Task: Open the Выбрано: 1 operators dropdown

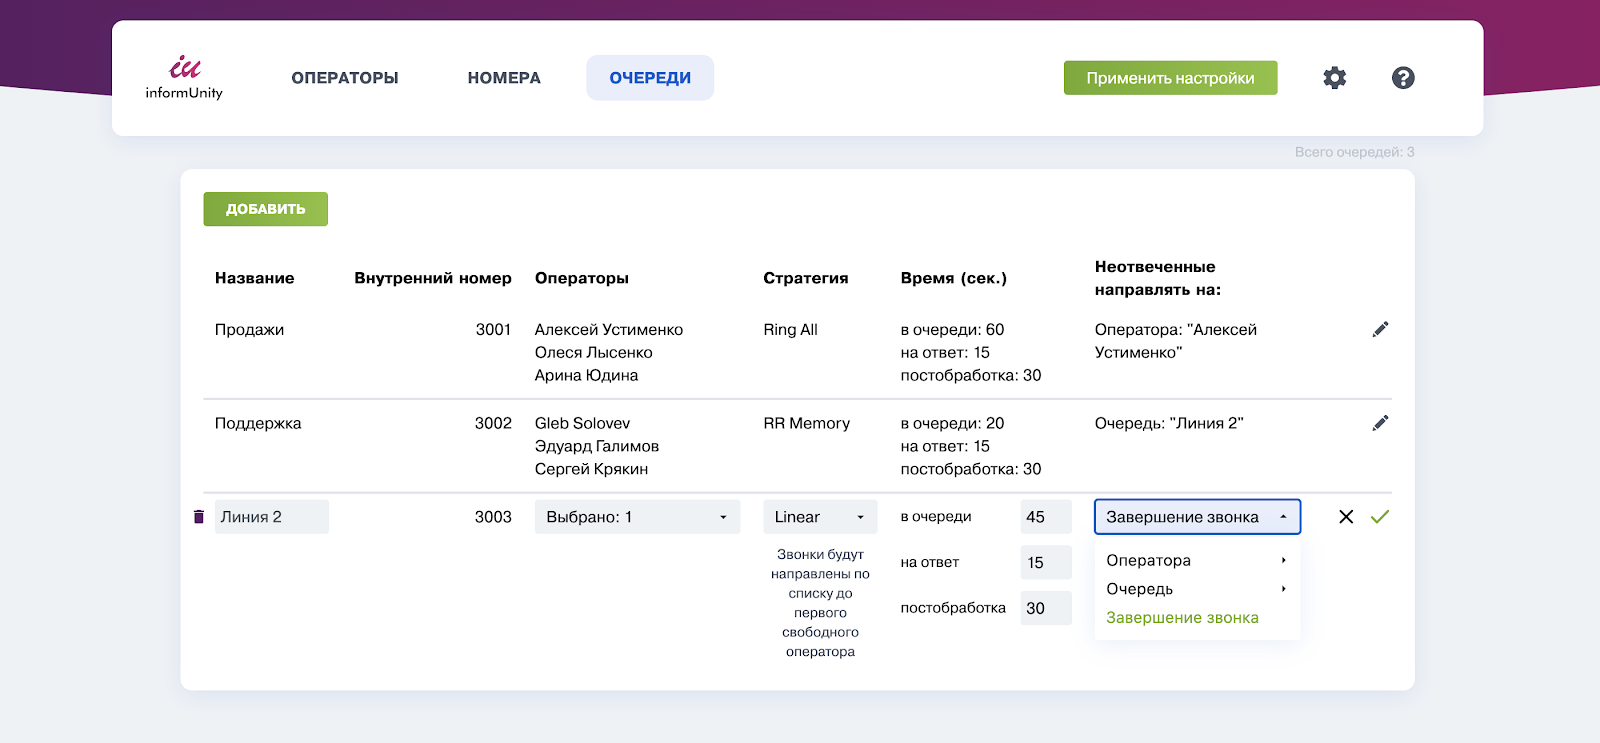Action: coord(637,517)
